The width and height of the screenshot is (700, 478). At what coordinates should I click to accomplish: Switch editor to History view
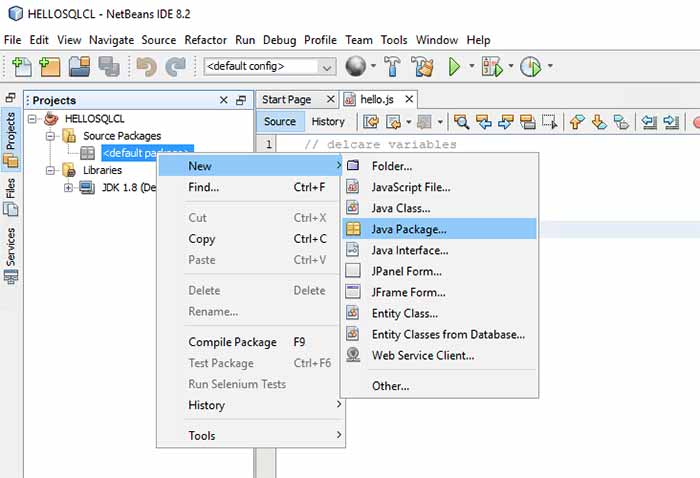coord(328,121)
